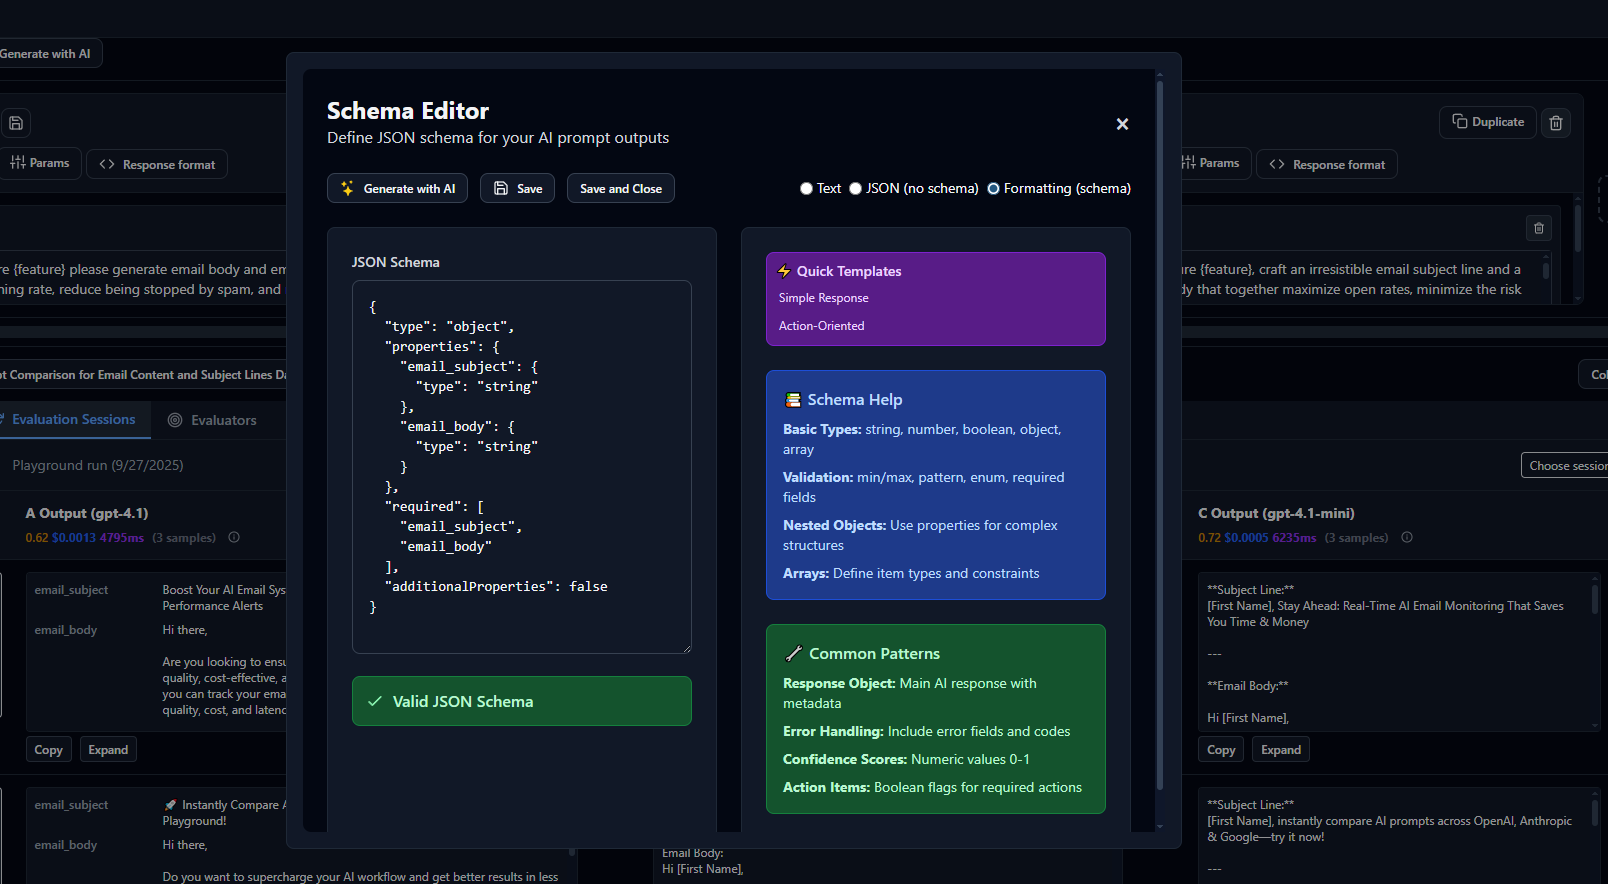Click Save and Close in Schema Editor
This screenshot has width=1608, height=884.
point(620,189)
